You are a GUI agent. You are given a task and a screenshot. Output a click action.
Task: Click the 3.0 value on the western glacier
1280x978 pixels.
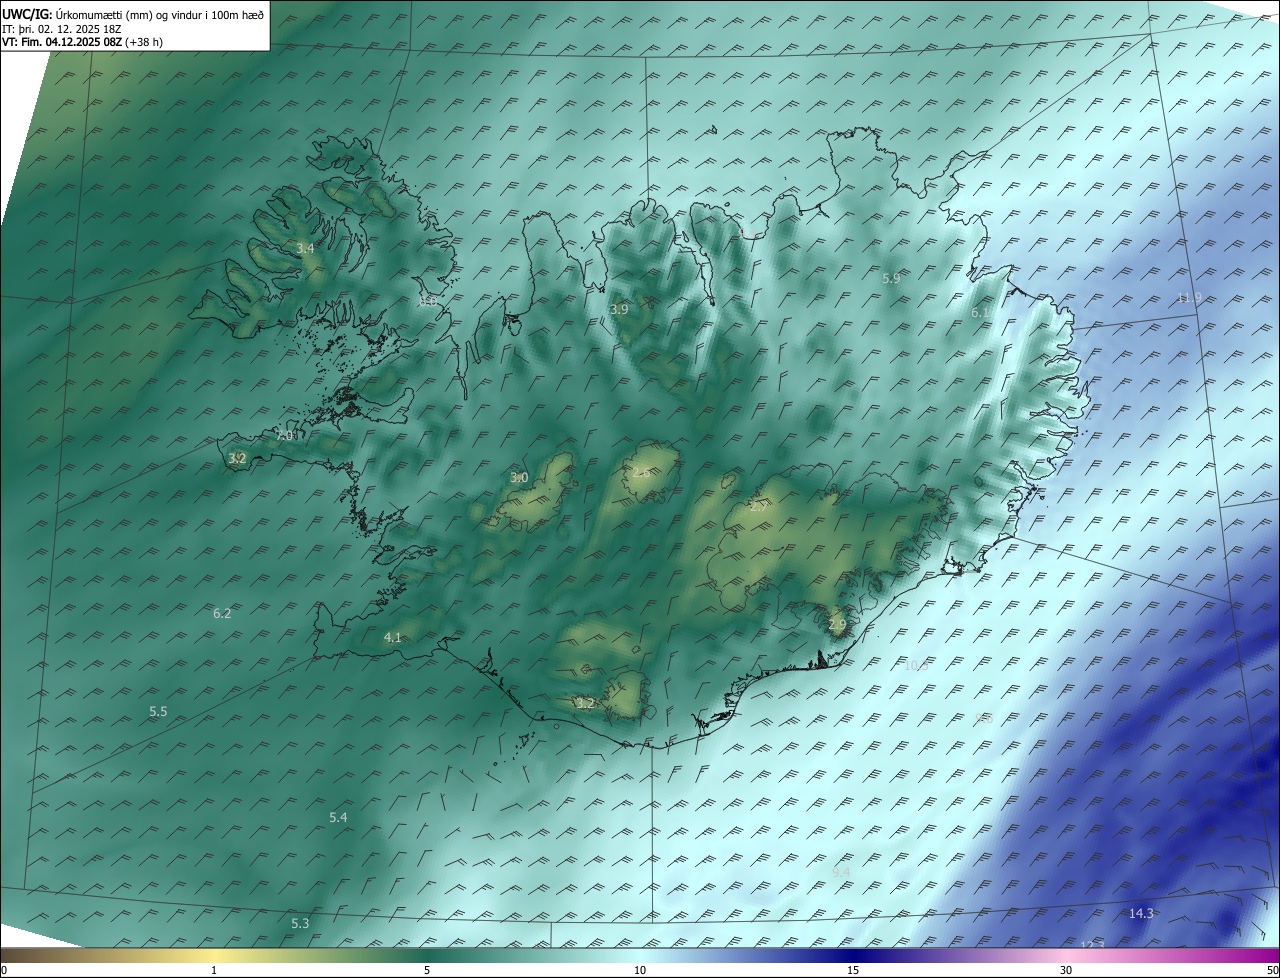(519, 478)
